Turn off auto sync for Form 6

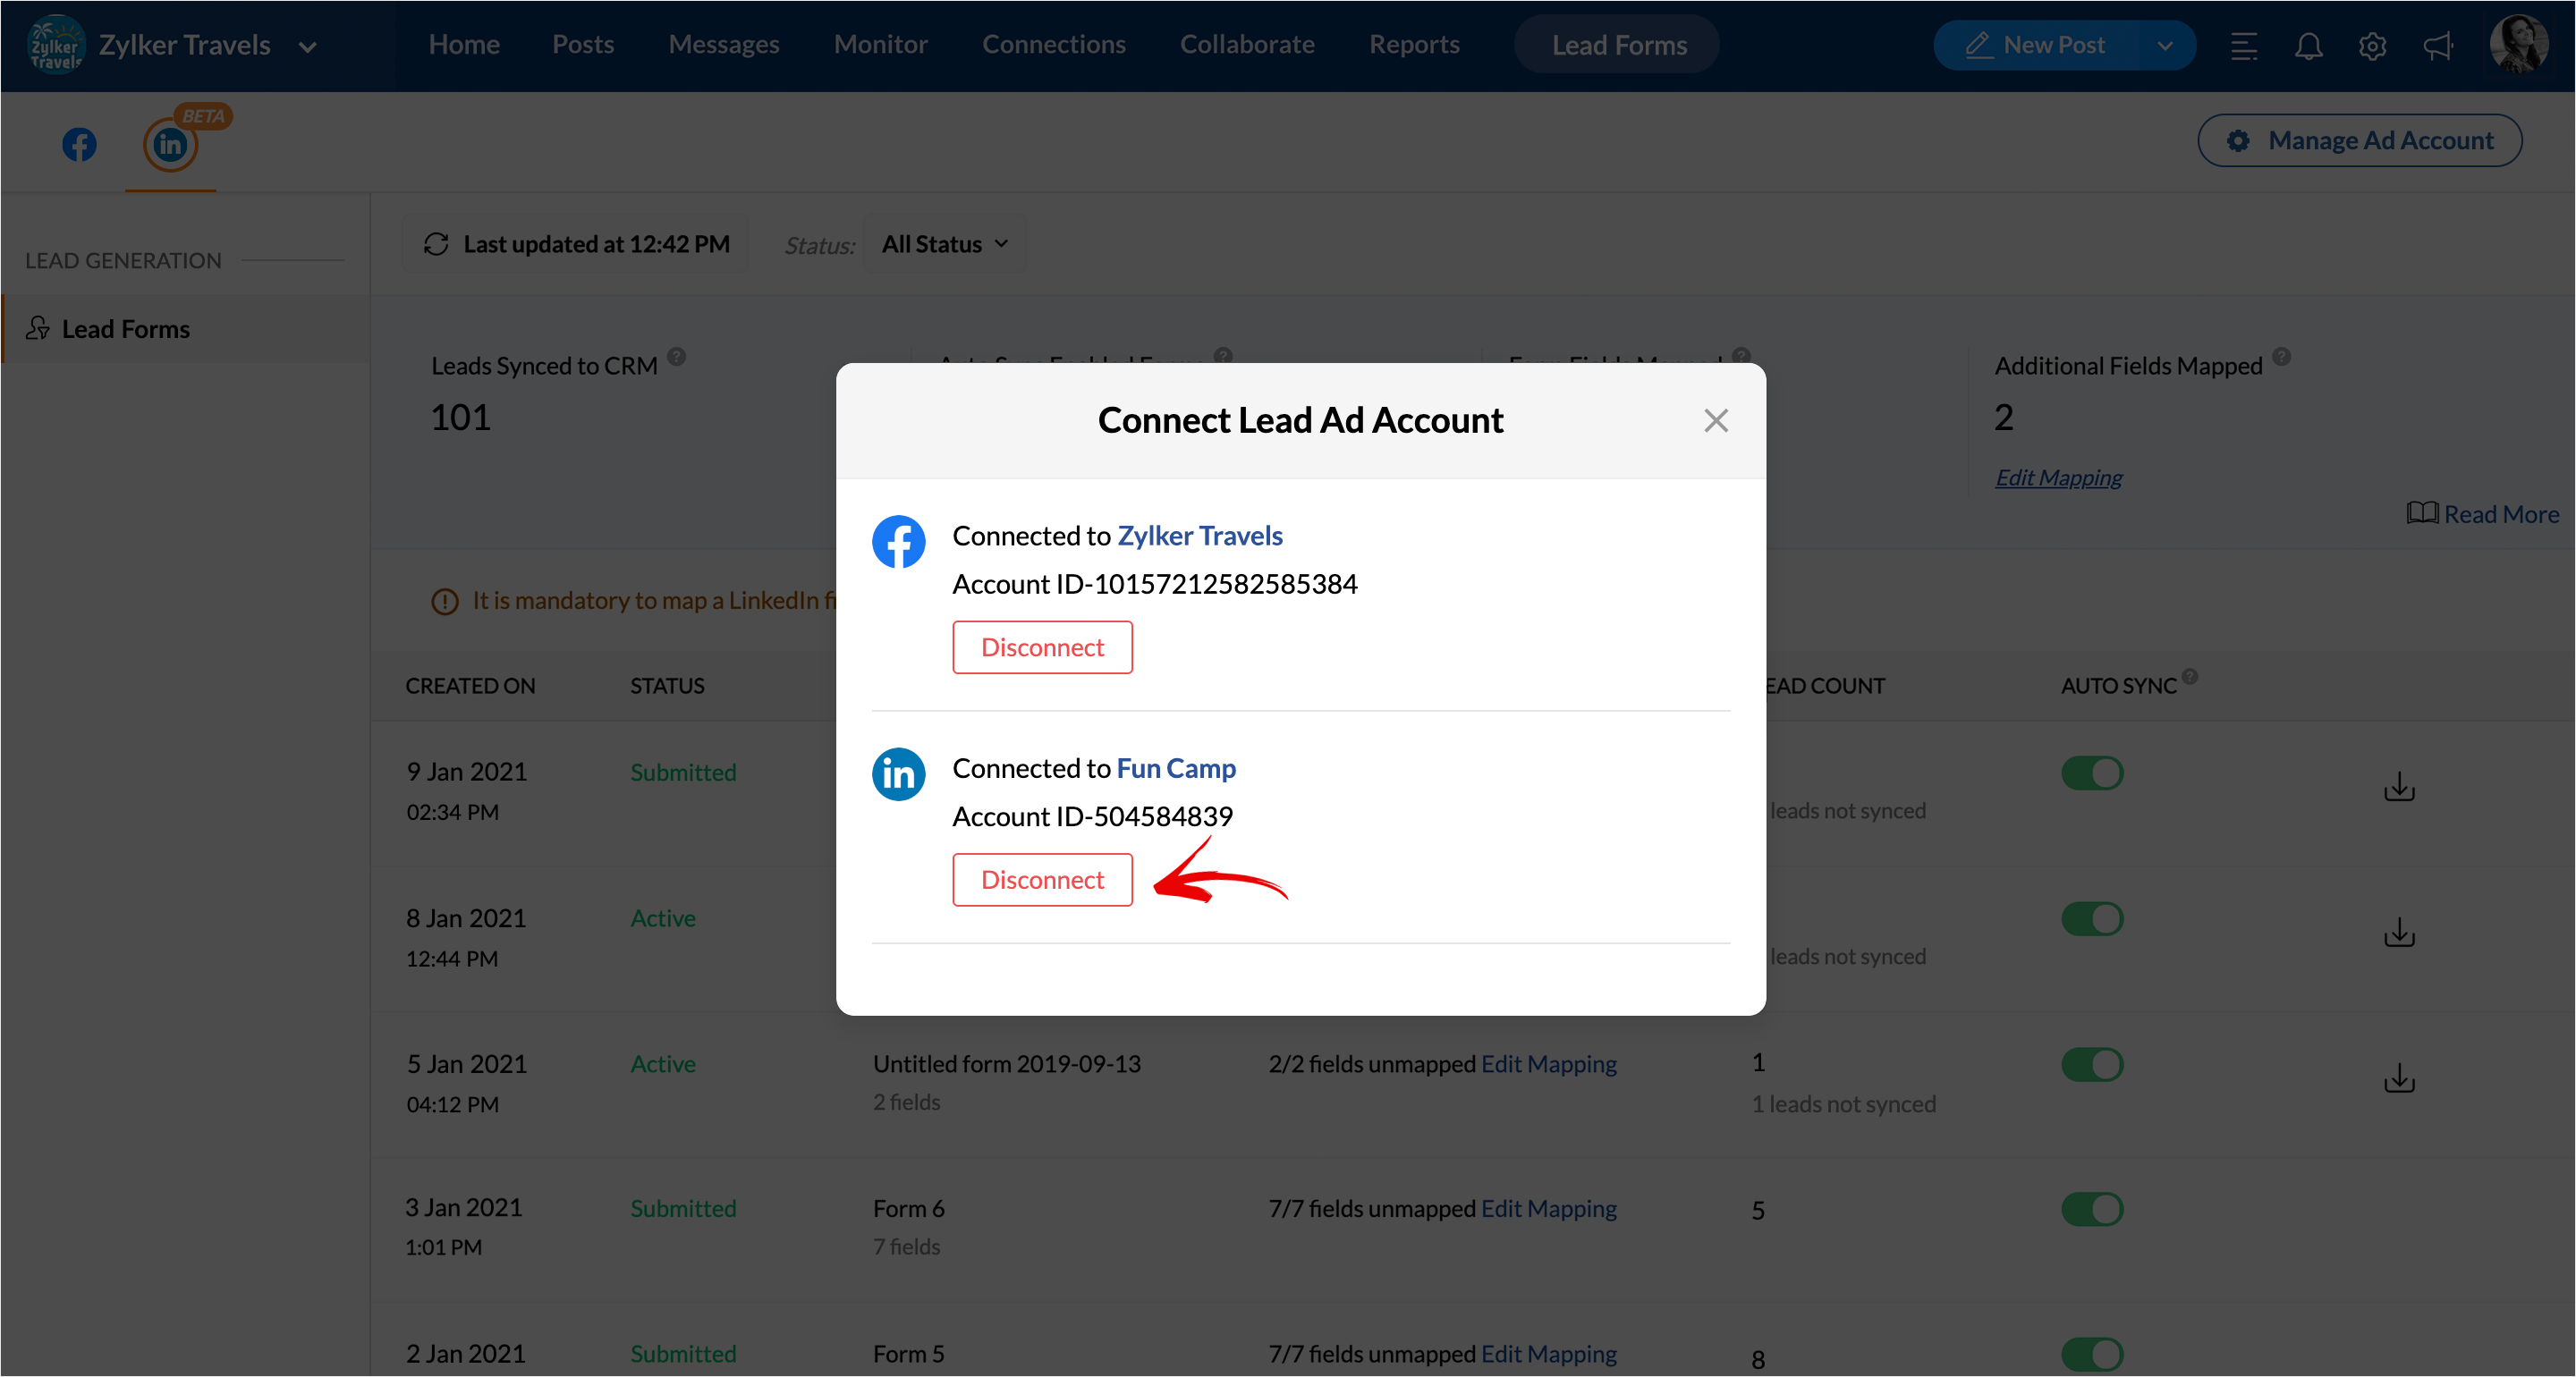pos(2092,1209)
